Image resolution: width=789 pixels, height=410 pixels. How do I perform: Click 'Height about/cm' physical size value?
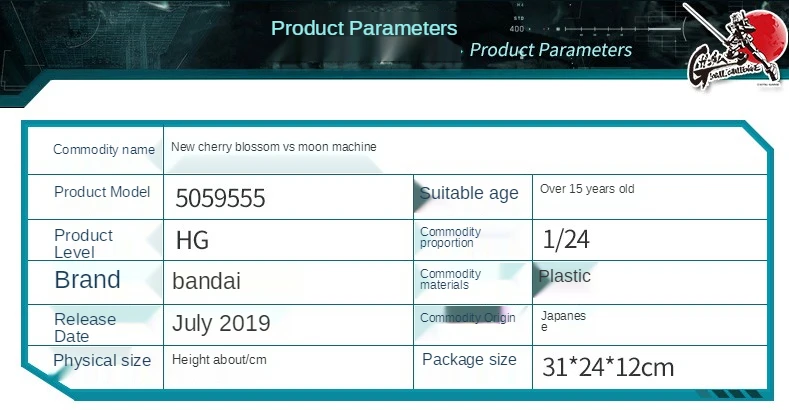[x=219, y=360]
